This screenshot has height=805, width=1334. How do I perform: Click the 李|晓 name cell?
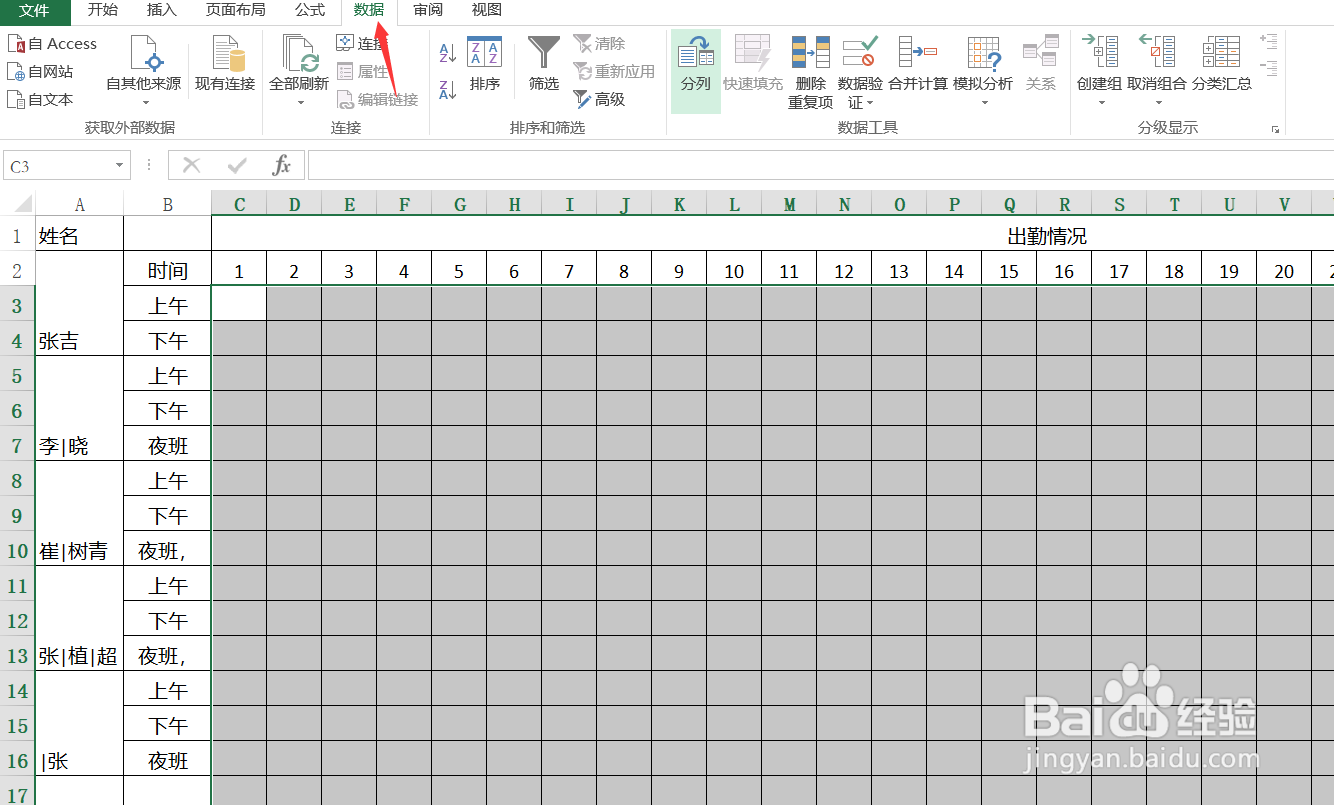tap(80, 408)
